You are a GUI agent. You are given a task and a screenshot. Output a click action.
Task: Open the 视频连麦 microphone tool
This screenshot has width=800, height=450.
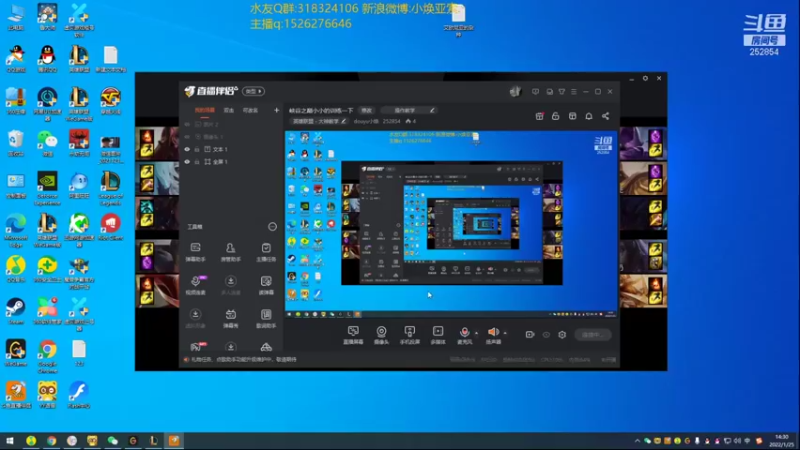[195, 285]
